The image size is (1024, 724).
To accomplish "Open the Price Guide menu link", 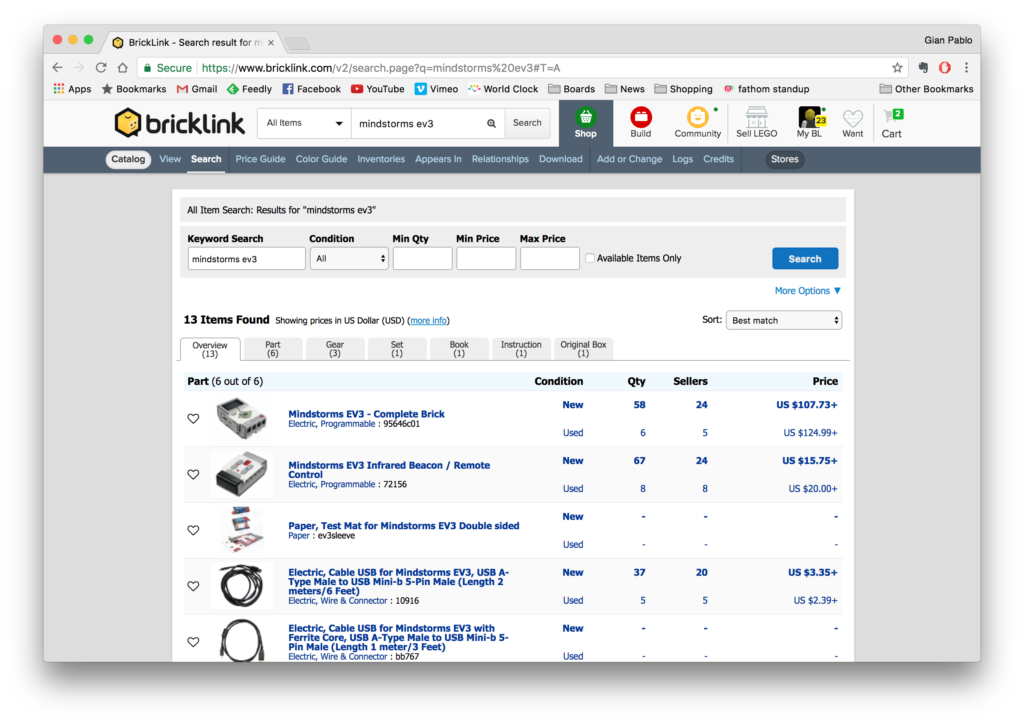I will (260, 159).
